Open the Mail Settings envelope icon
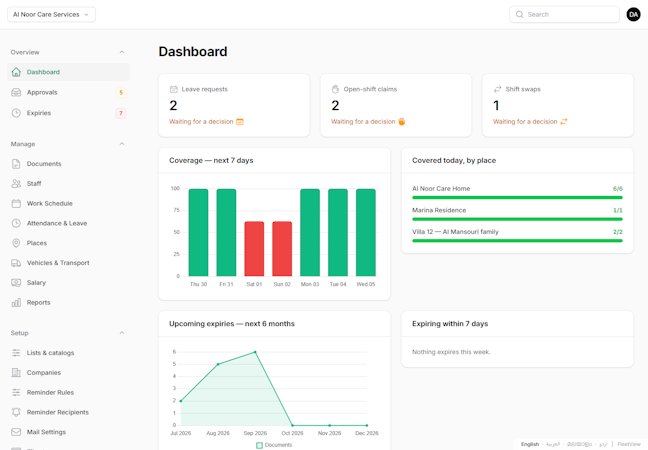 pyautogui.click(x=16, y=432)
